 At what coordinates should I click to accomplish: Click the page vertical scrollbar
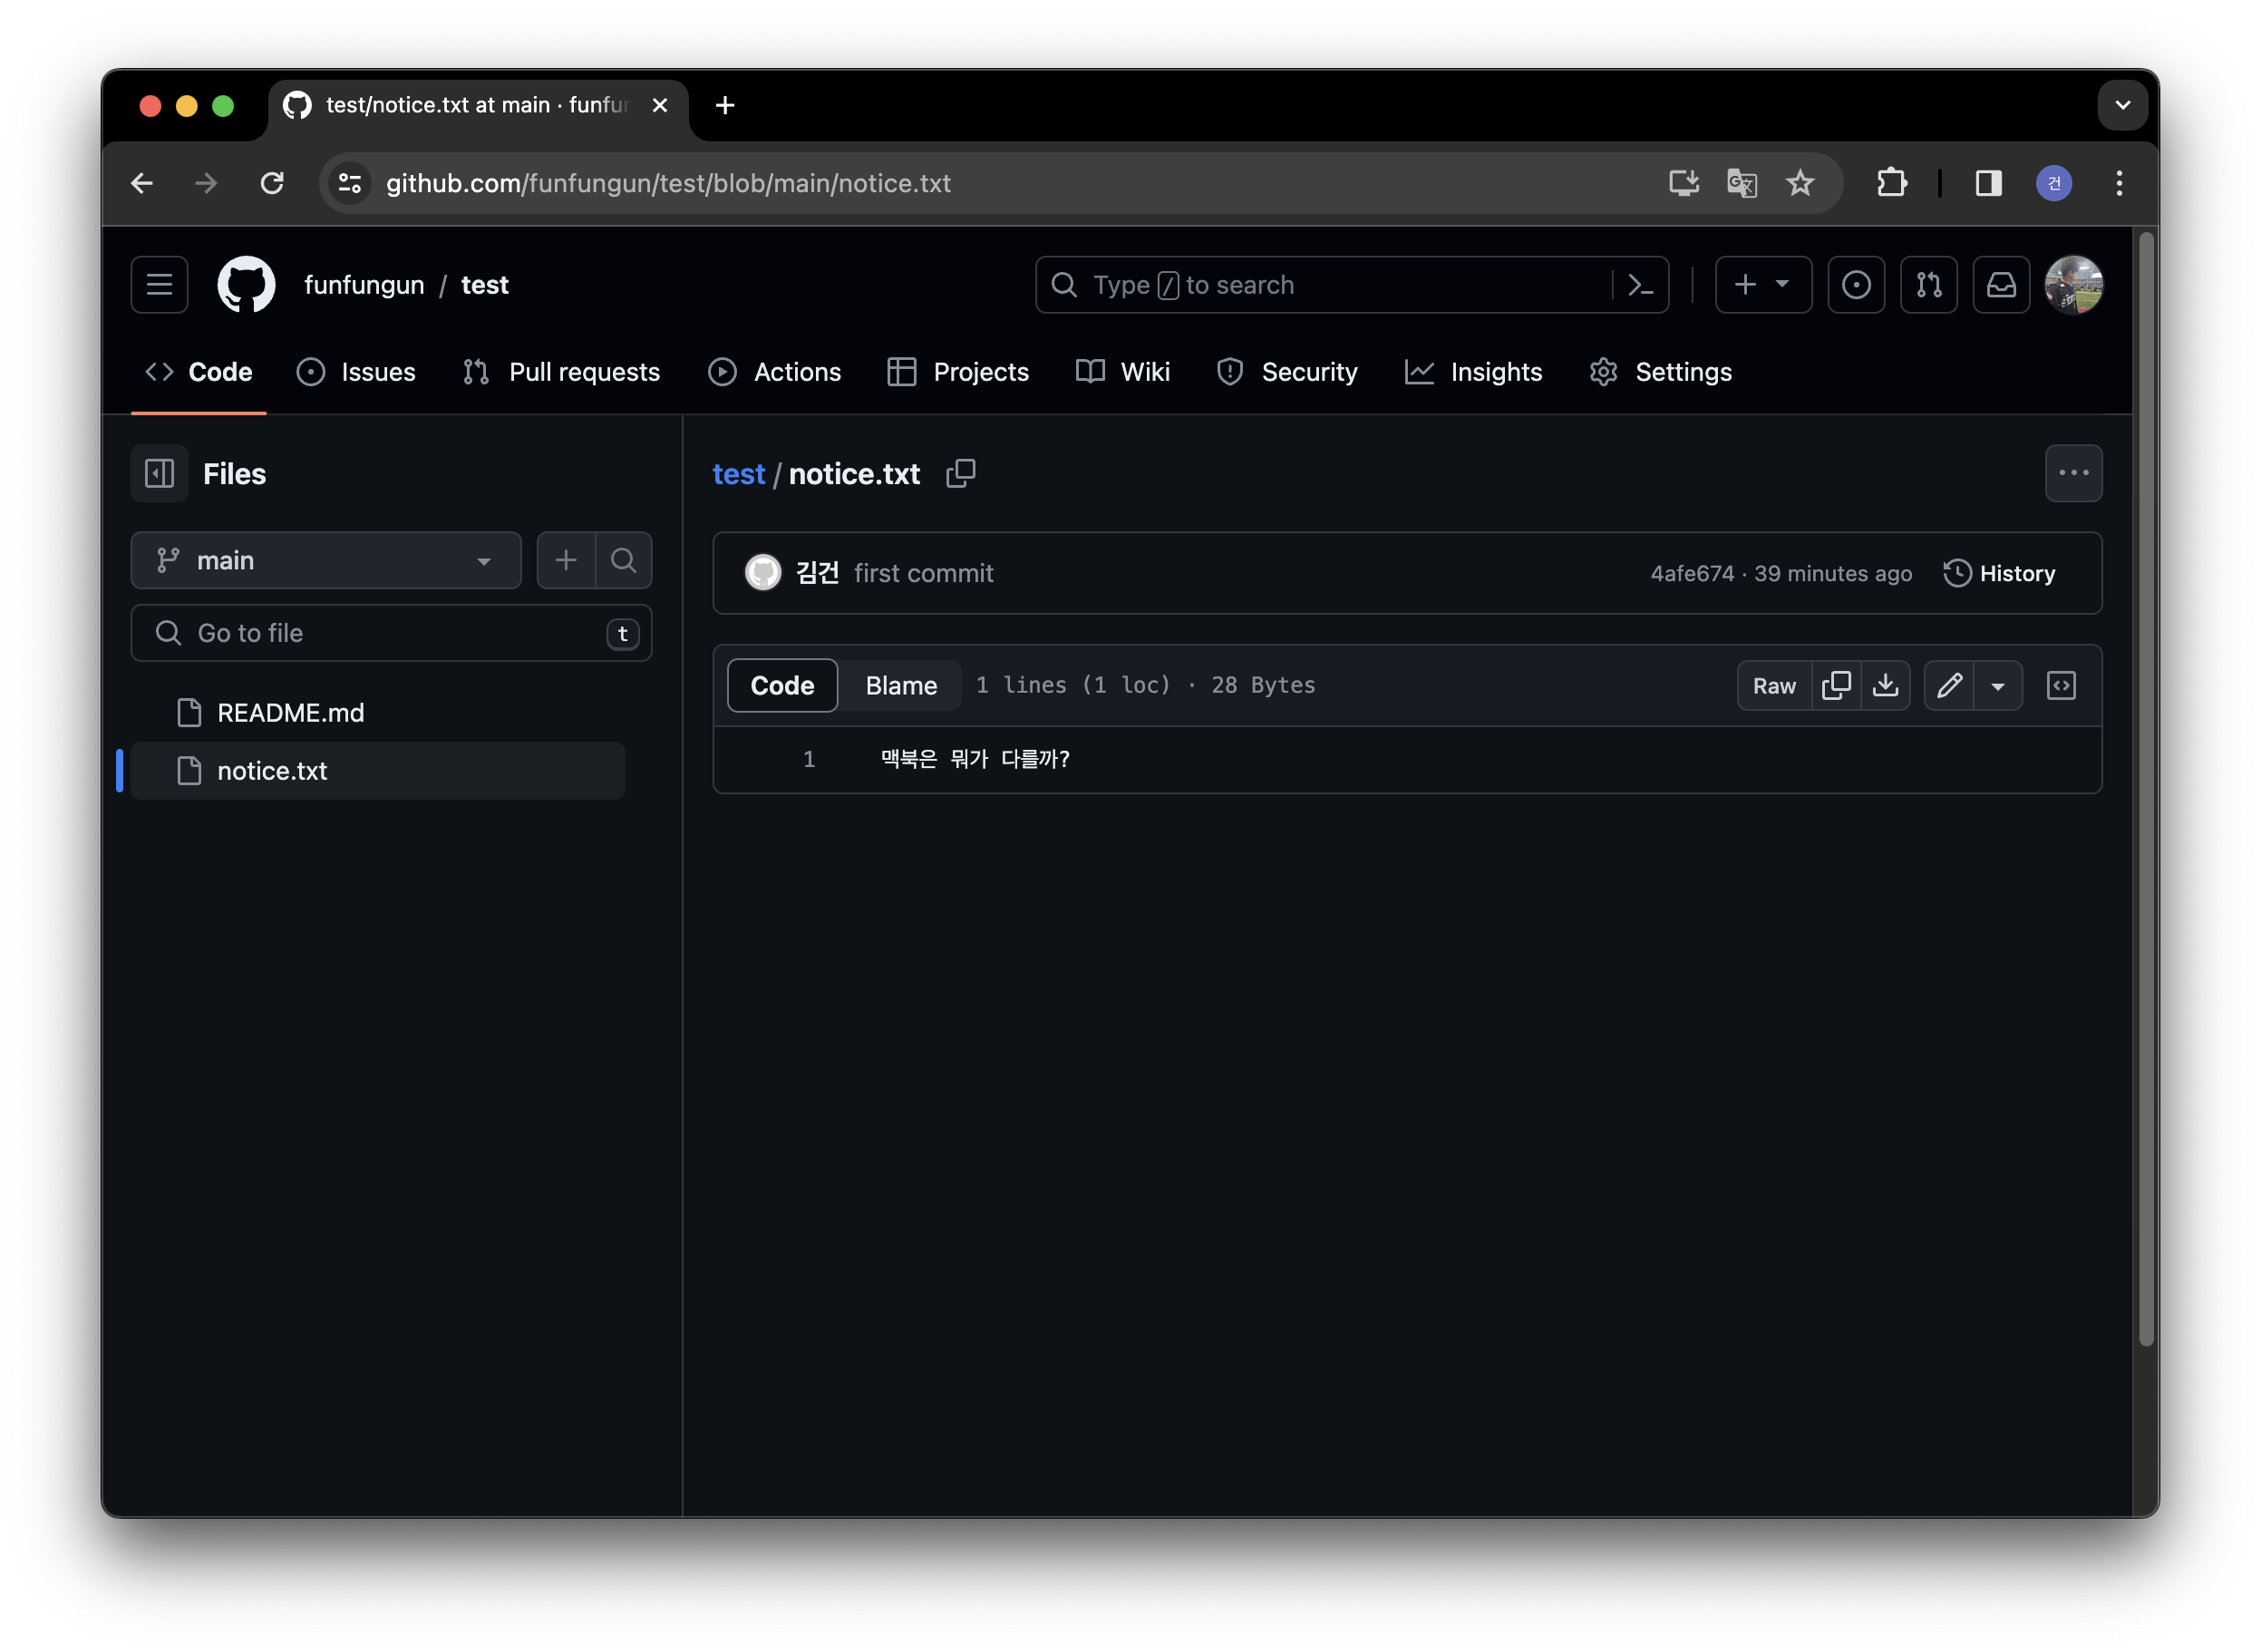(x=2145, y=790)
